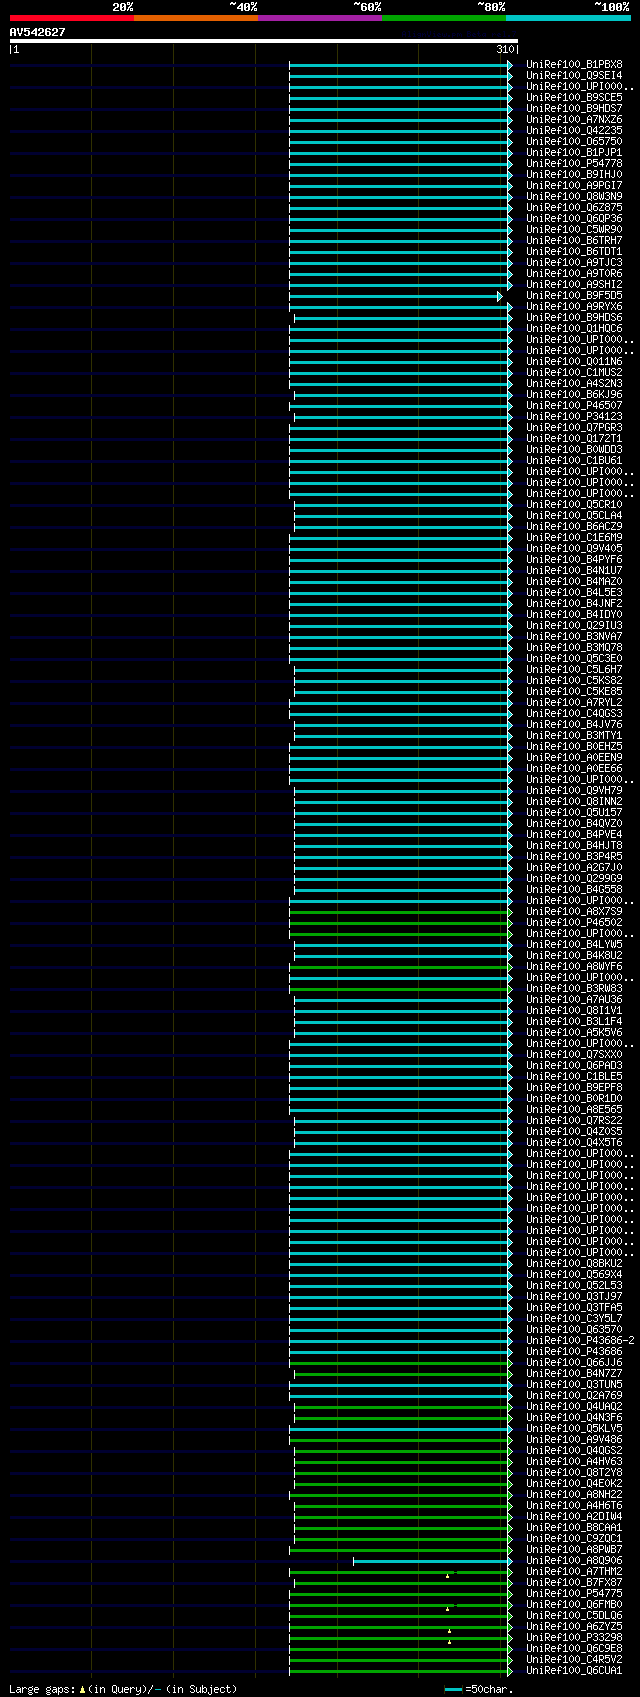Select label UniRef100_C1E6M9
Screen dimensions: 640x1697
(574, 537)
